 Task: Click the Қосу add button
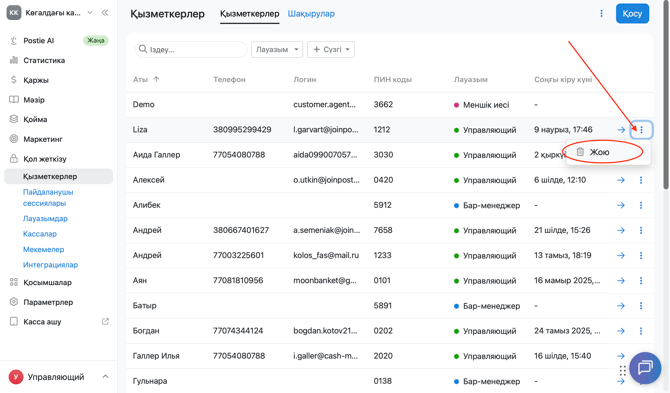pos(632,14)
